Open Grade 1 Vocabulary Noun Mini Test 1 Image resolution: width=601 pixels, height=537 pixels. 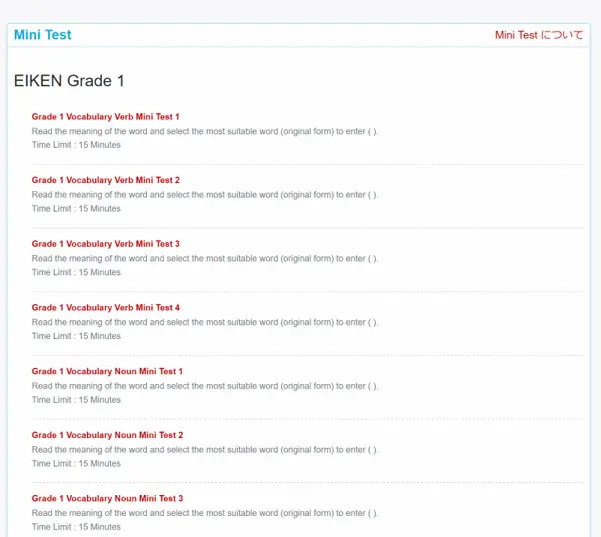pos(107,371)
